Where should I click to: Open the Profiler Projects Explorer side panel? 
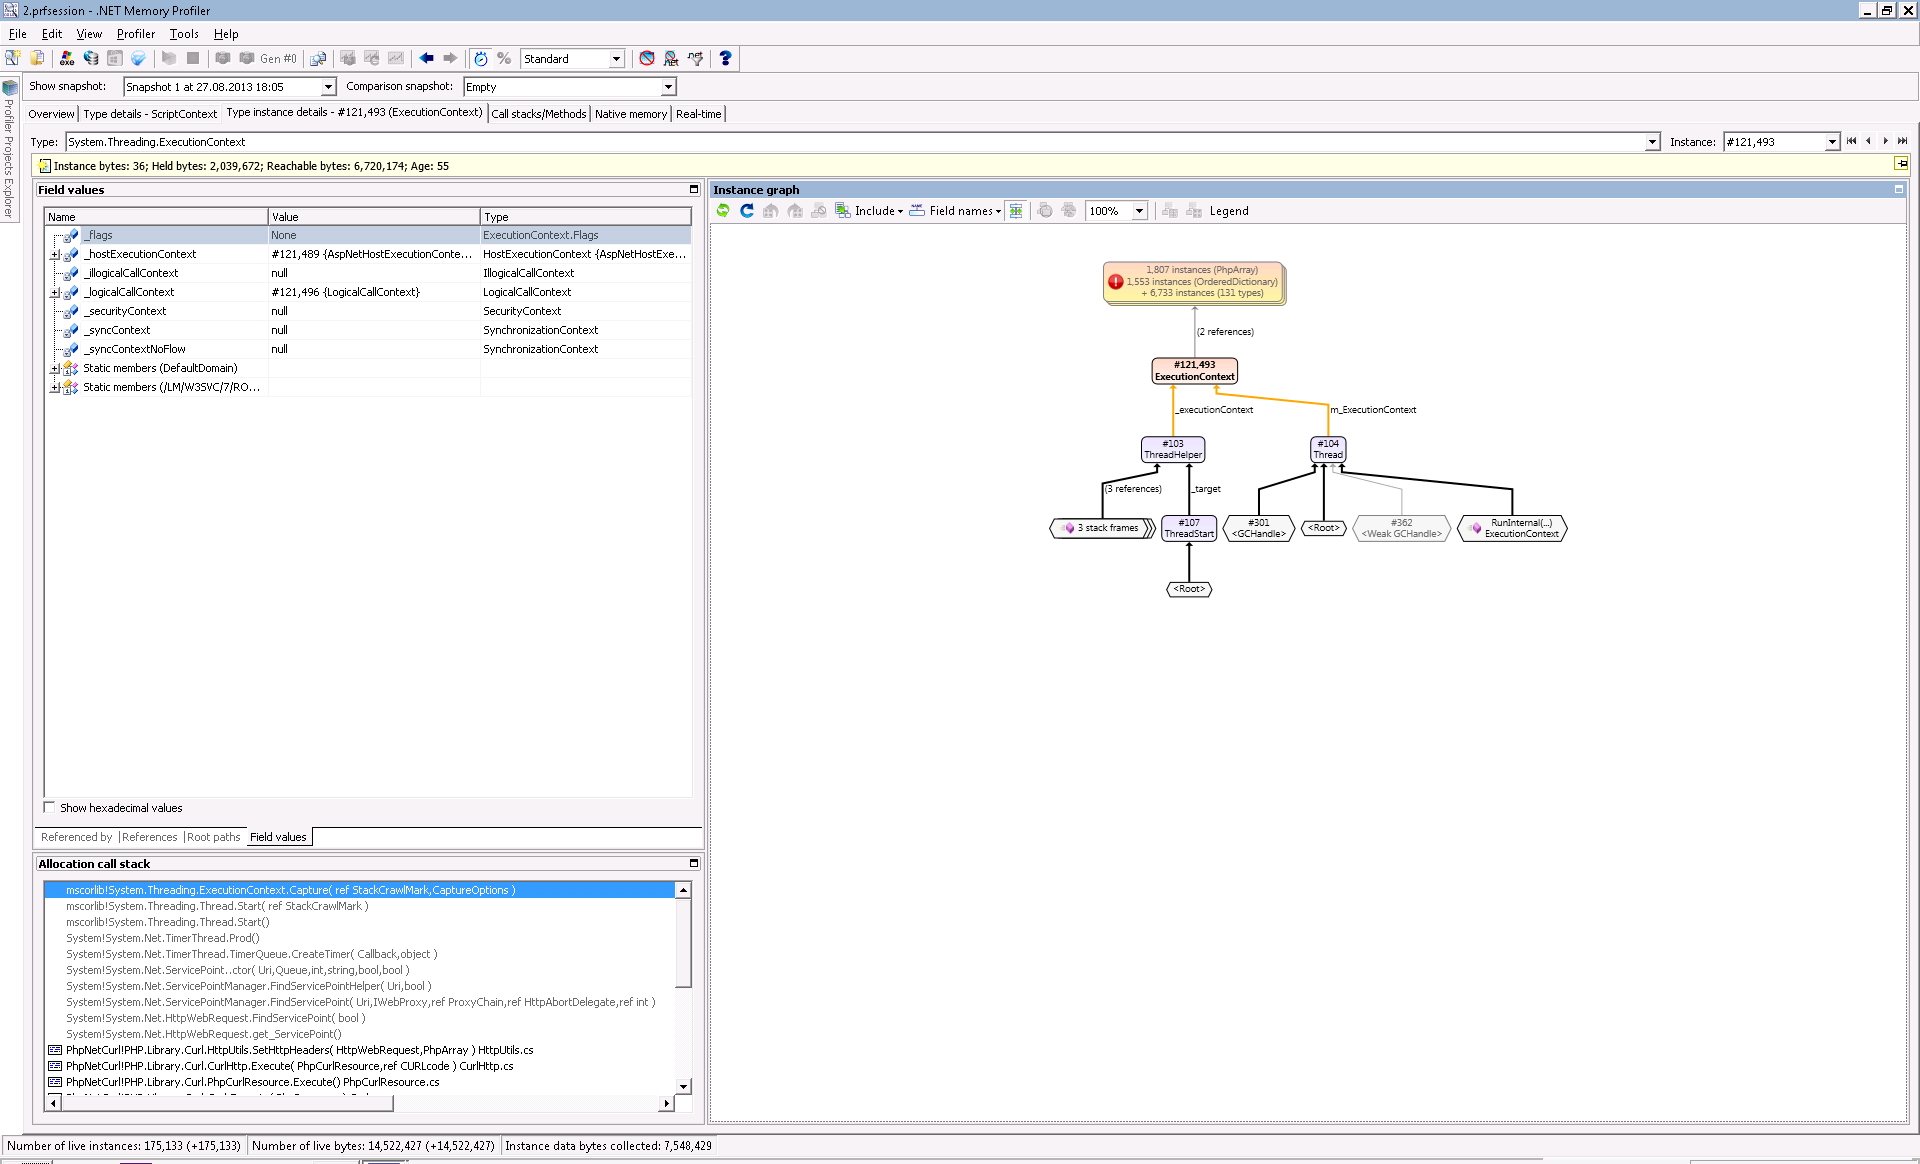coord(9,150)
